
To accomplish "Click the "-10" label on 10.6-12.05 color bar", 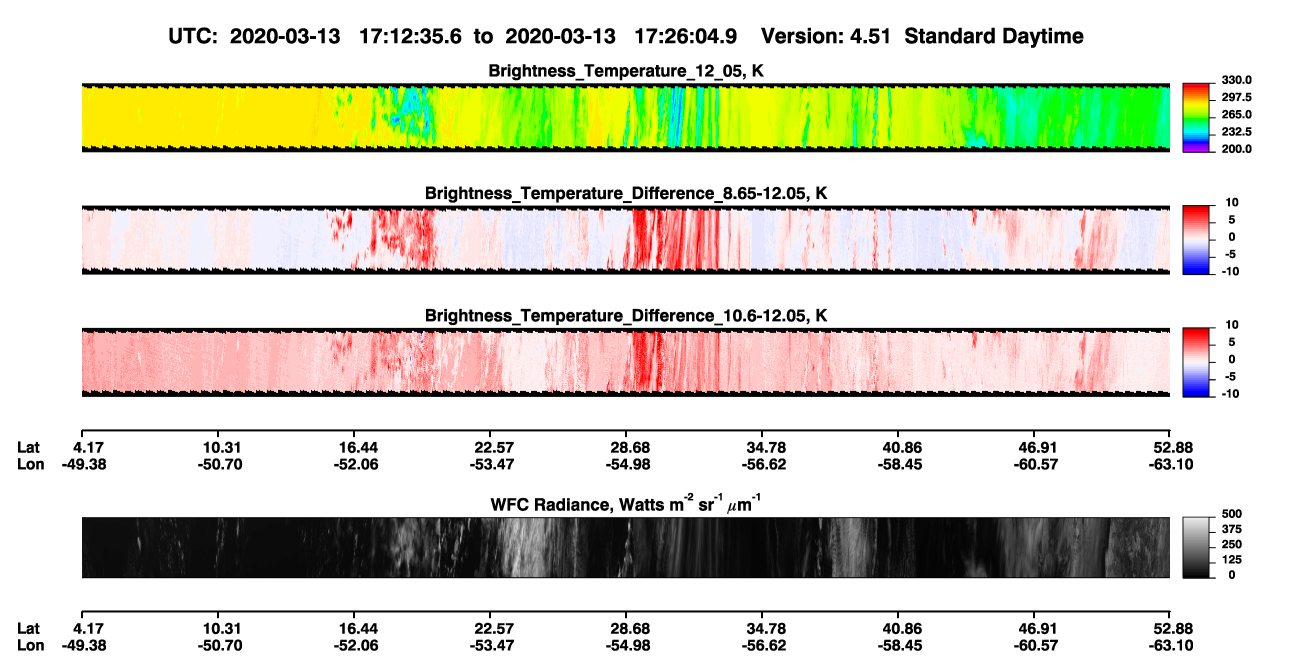I will pyautogui.click(x=1229, y=394).
